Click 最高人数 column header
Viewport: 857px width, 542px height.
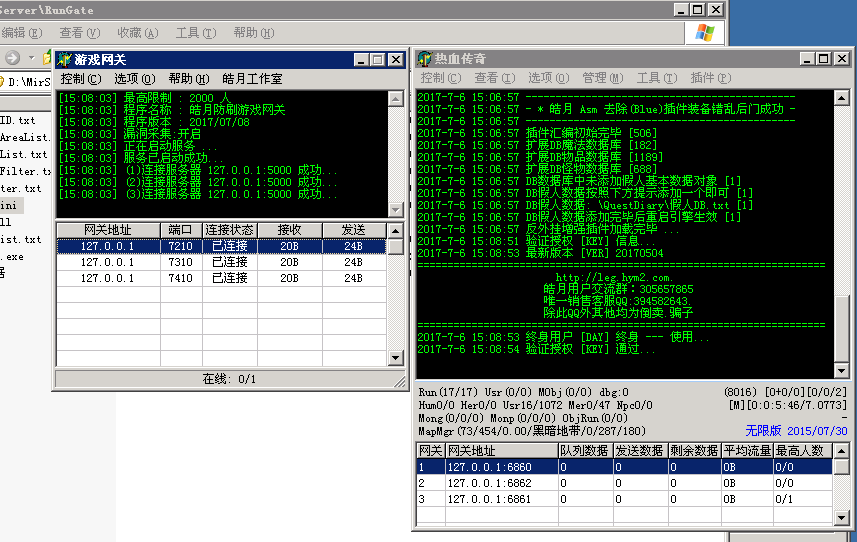[x=803, y=451]
